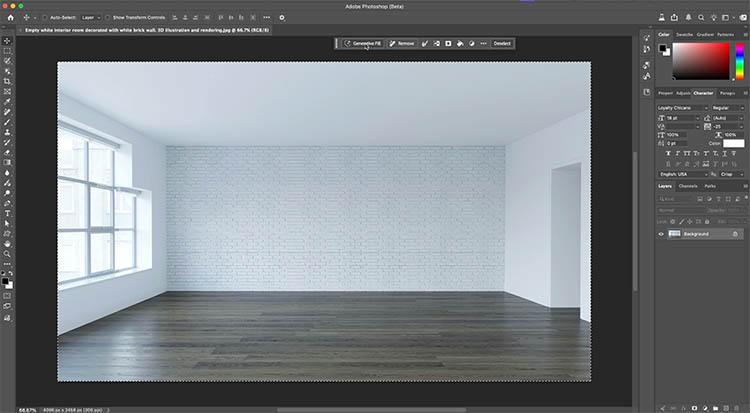
Task: Enable Show Transform Controls checkbox
Action: coord(107,18)
